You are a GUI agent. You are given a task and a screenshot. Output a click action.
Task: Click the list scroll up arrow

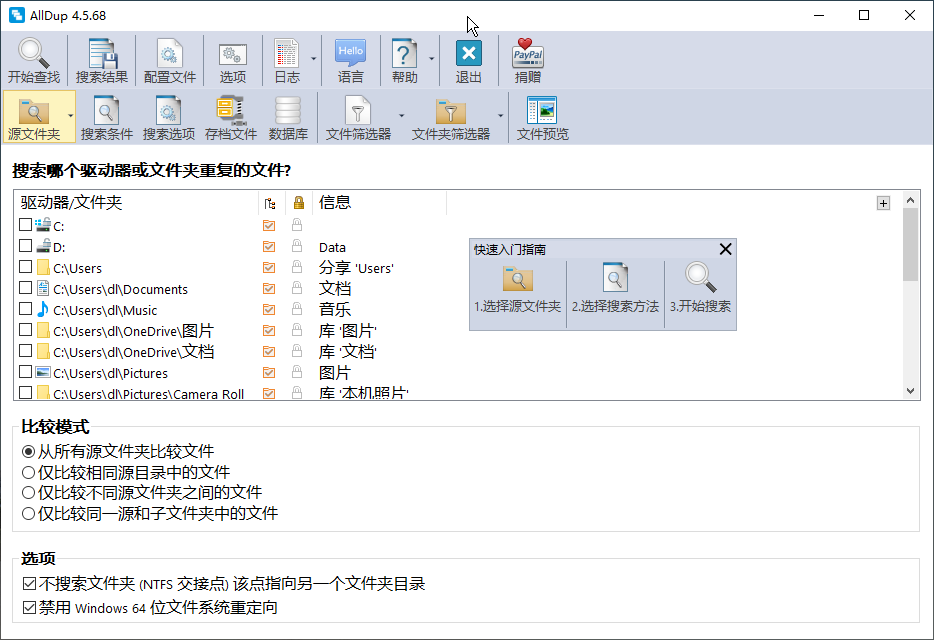910,200
